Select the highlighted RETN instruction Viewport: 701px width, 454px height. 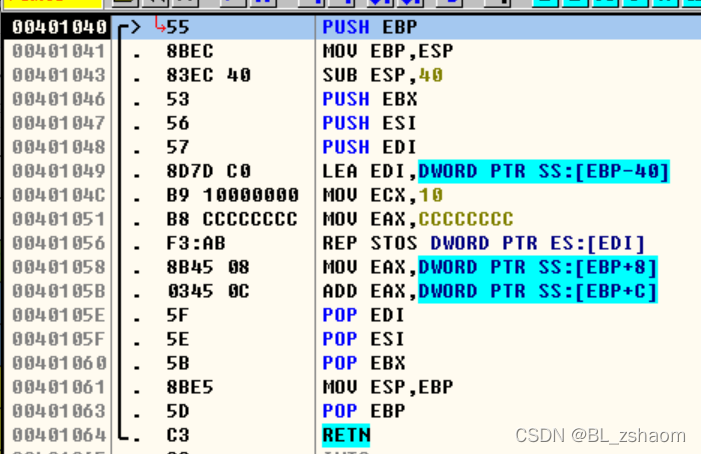tap(346, 436)
